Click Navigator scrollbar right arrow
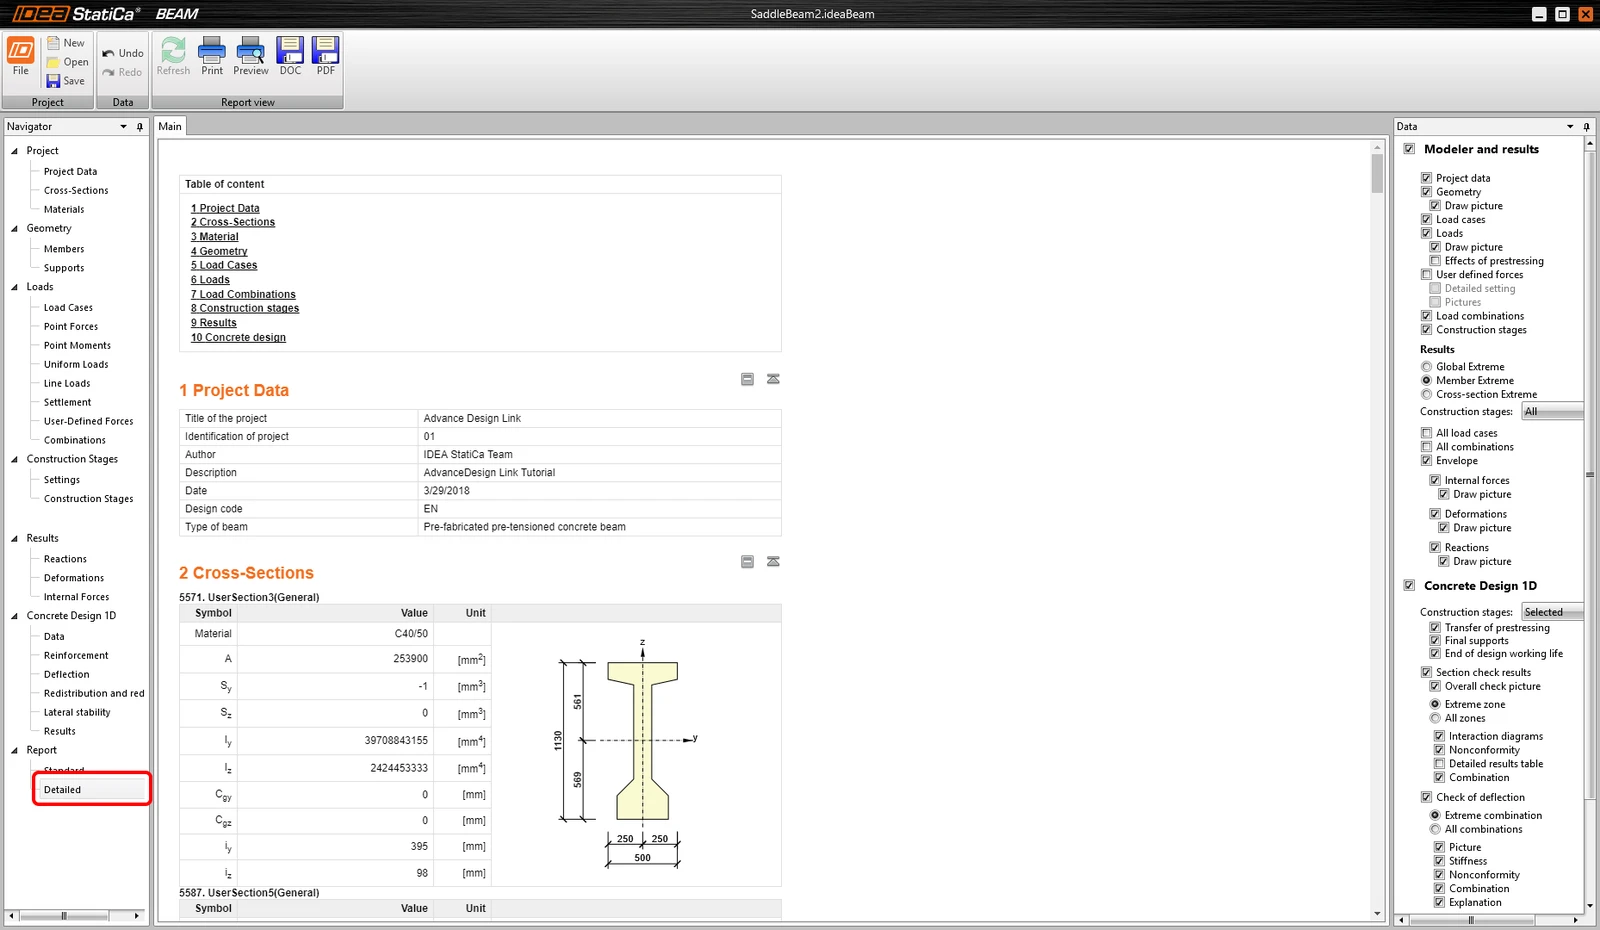The width and height of the screenshot is (1600, 930). click(x=137, y=916)
